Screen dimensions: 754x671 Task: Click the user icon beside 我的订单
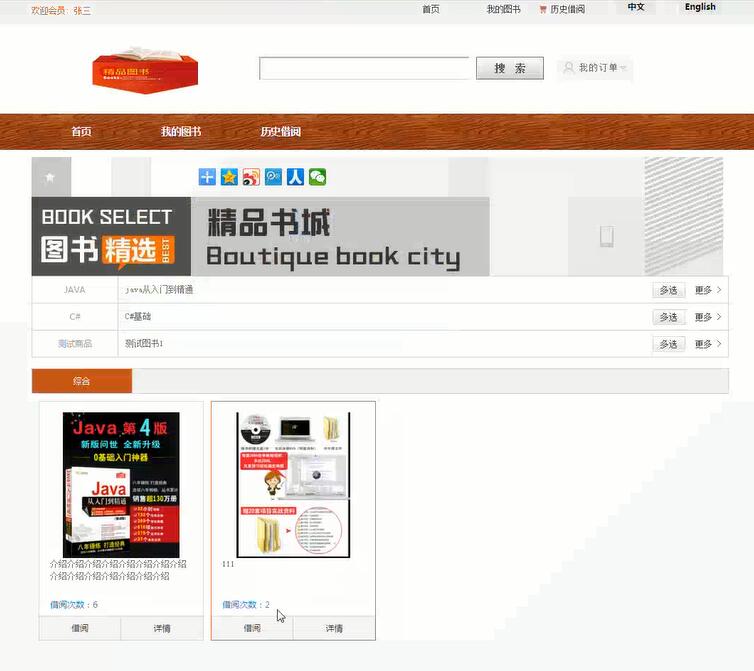[568, 67]
